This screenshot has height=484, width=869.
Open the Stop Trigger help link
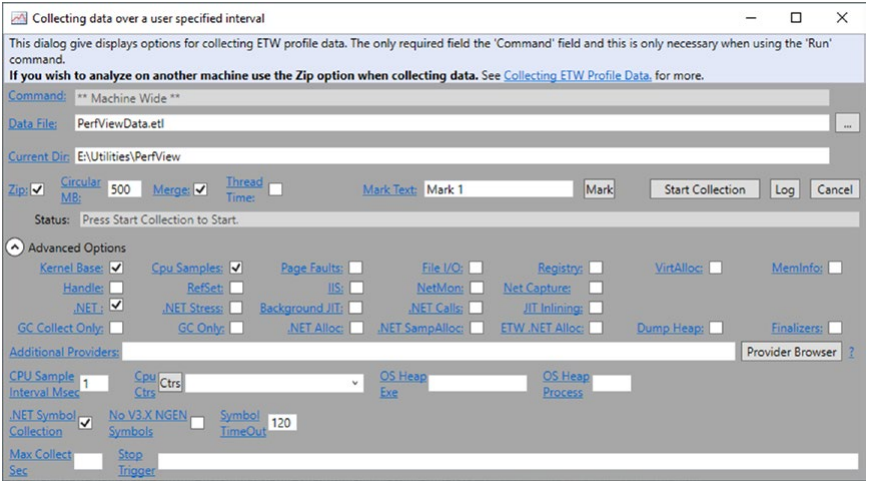[x=136, y=462]
